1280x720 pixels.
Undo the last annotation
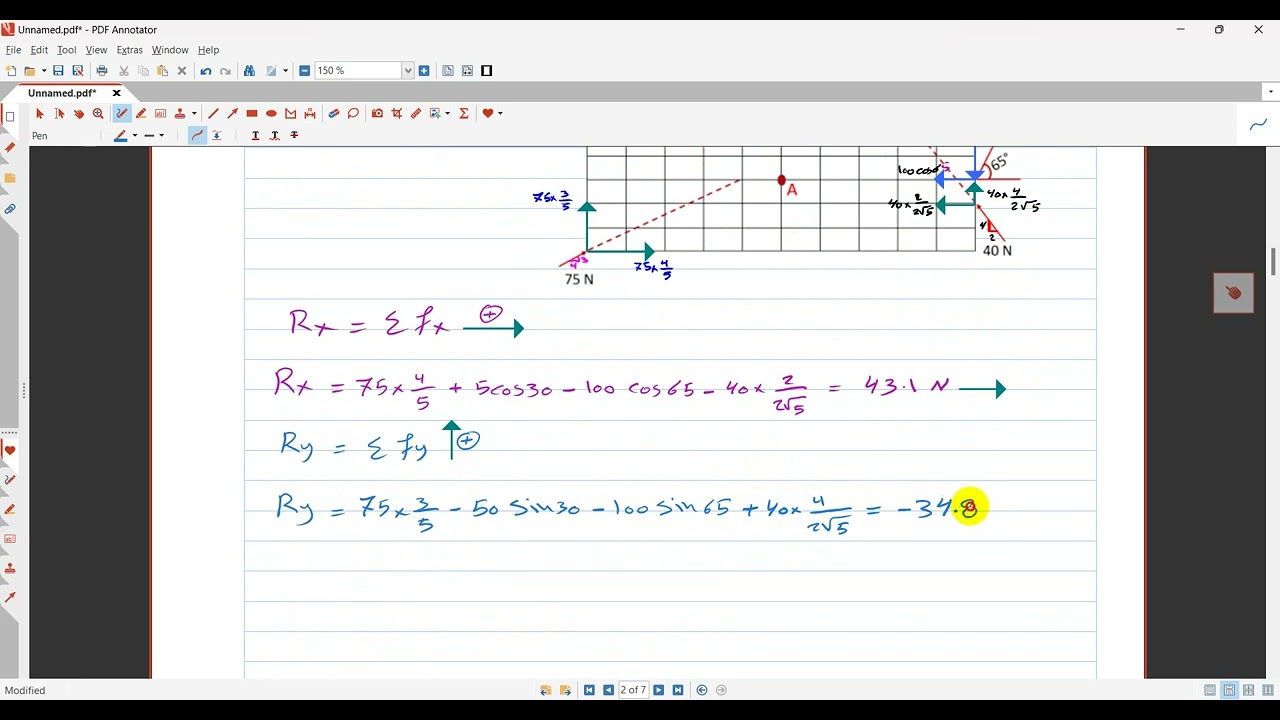(x=206, y=71)
